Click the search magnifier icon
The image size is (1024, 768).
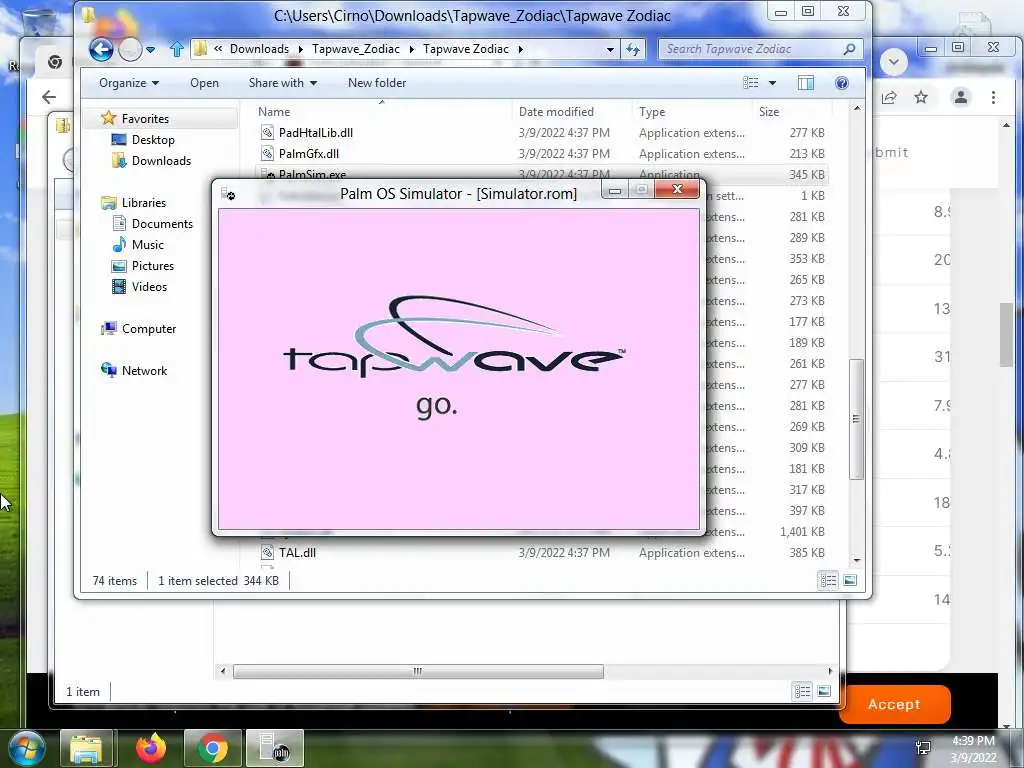(849, 49)
